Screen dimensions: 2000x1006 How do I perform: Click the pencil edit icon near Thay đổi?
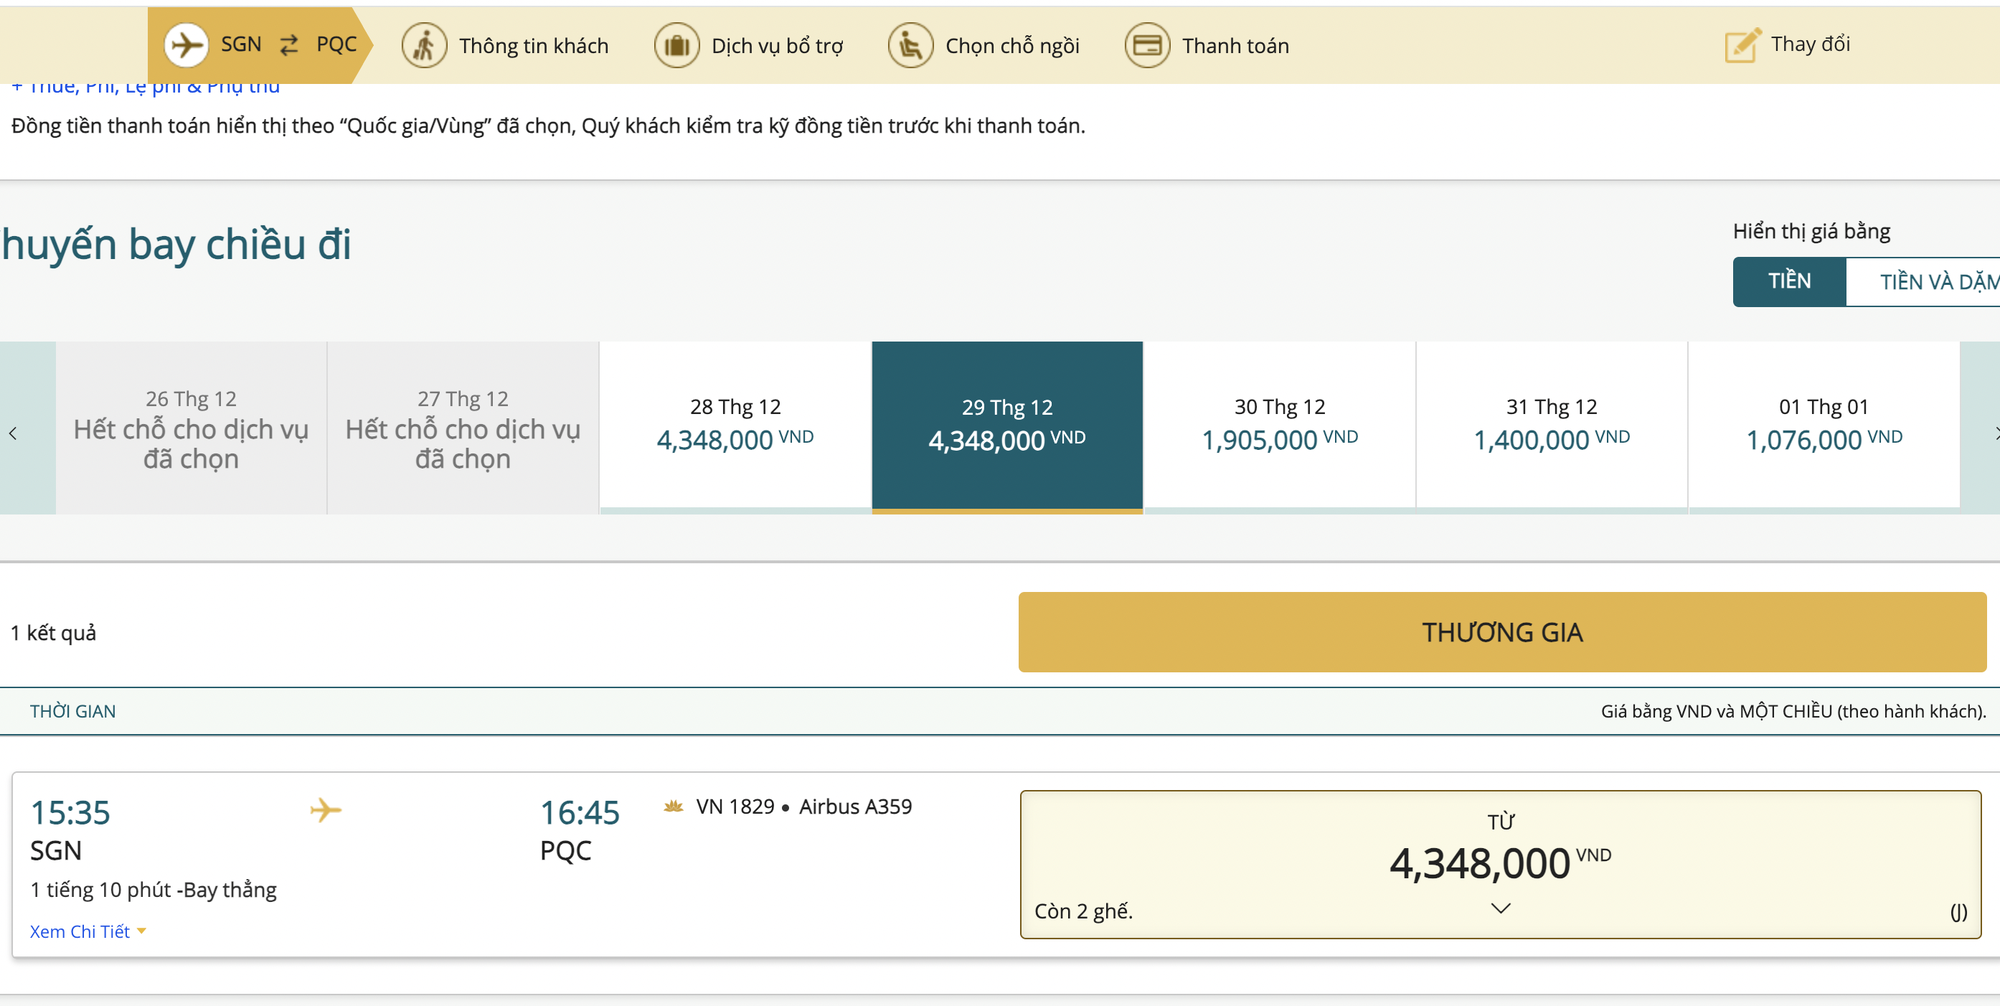1742,45
